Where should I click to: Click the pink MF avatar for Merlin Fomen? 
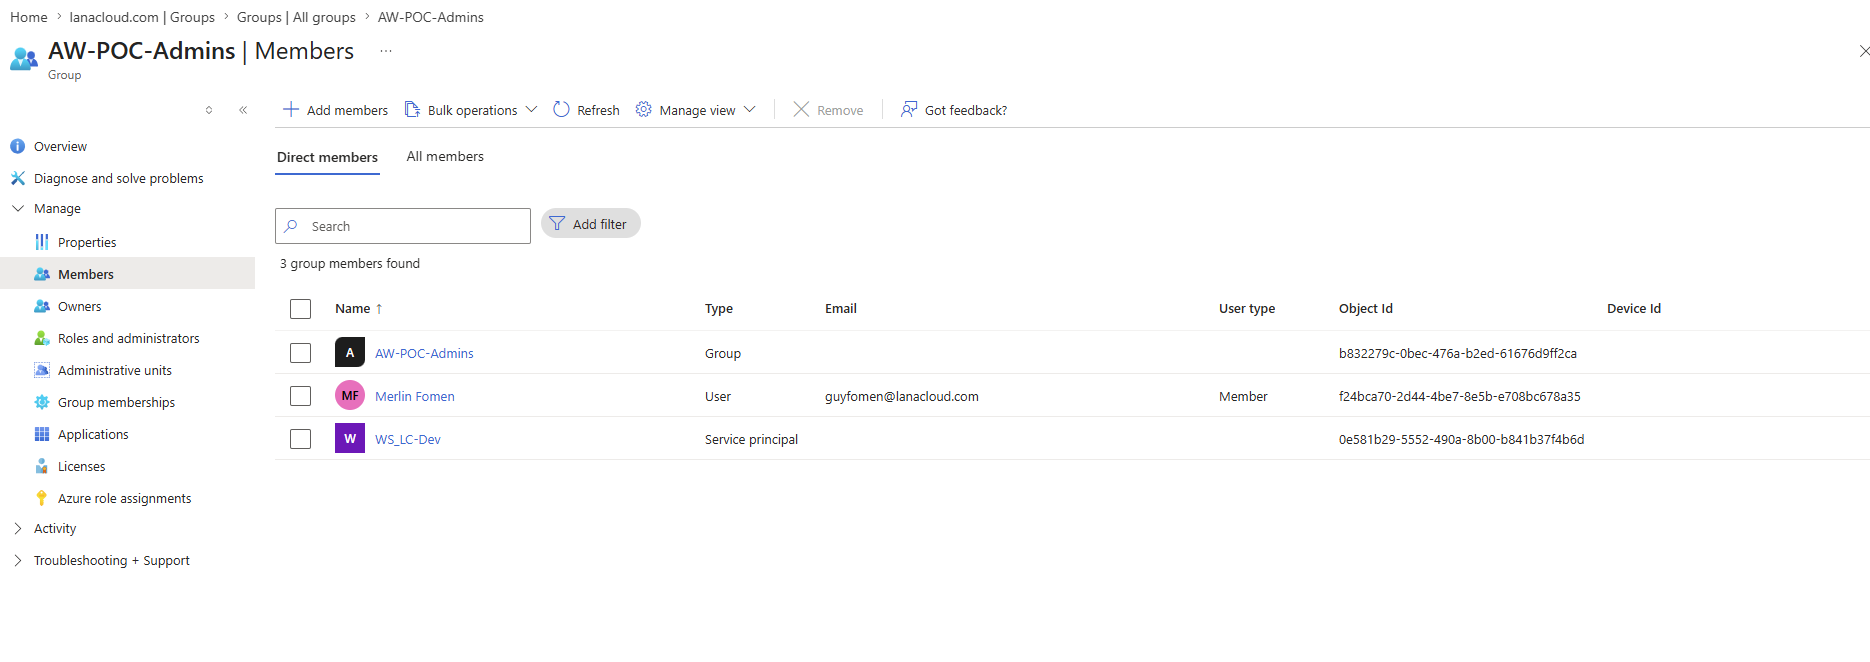[350, 396]
